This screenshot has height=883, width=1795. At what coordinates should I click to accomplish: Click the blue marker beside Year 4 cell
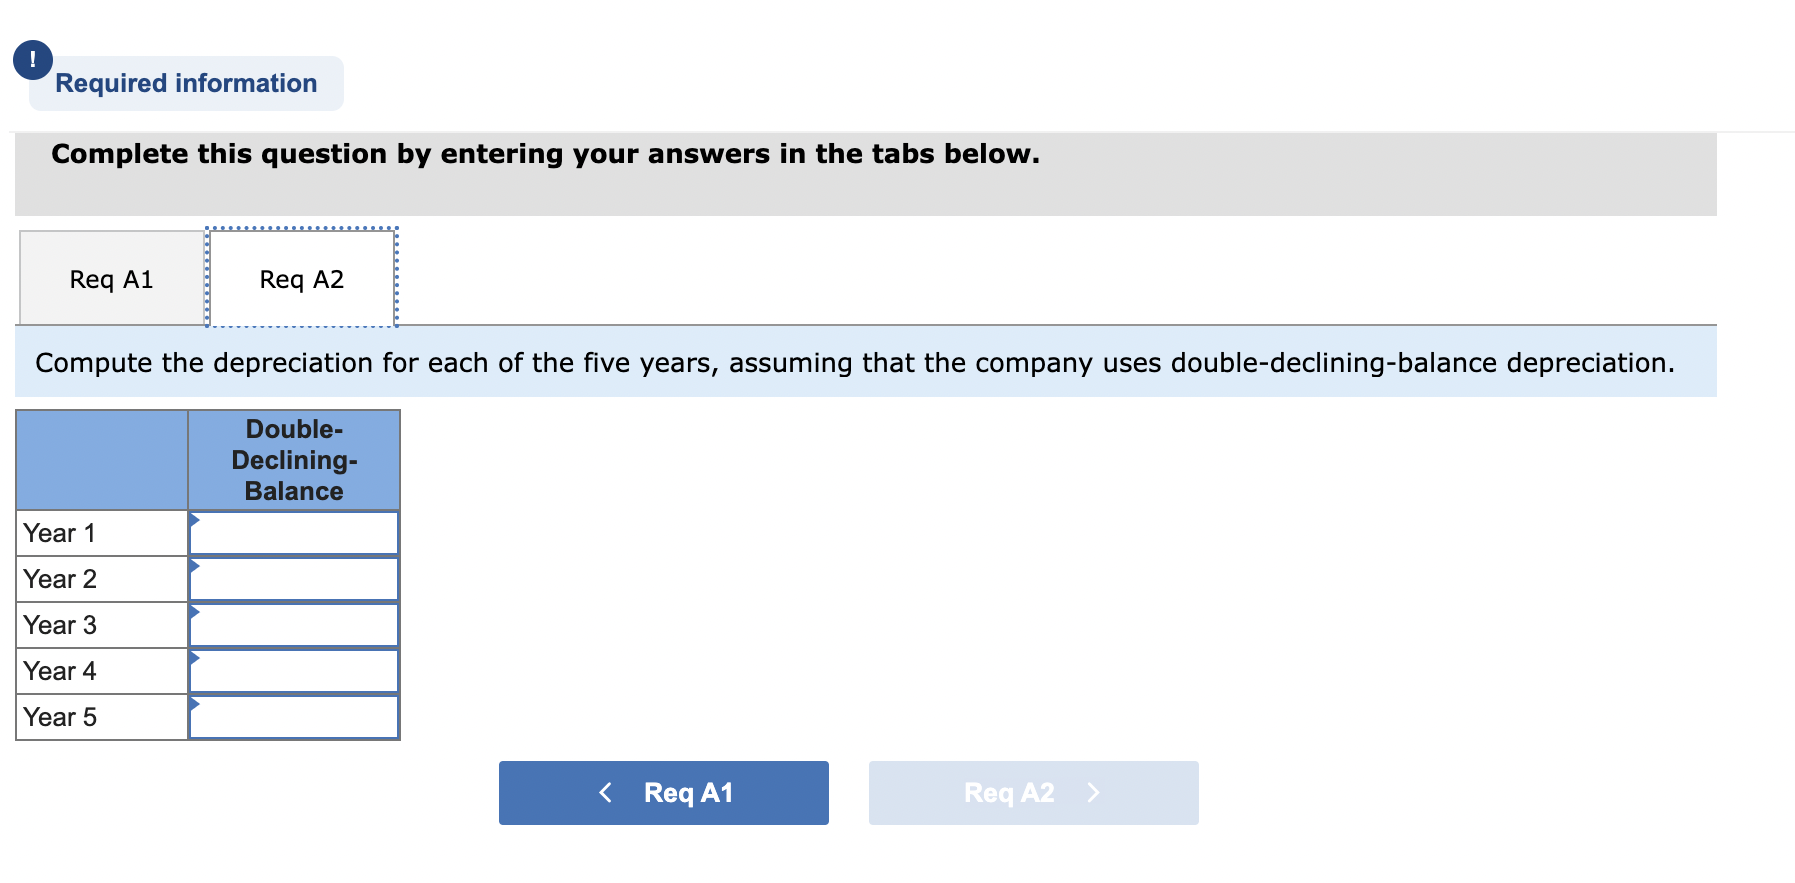(193, 658)
